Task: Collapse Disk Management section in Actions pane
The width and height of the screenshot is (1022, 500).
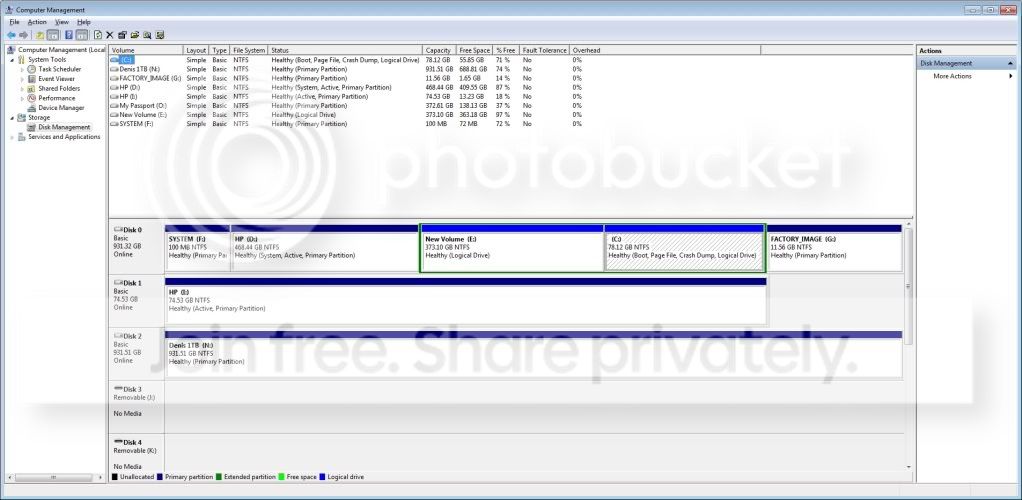Action: point(1010,63)
